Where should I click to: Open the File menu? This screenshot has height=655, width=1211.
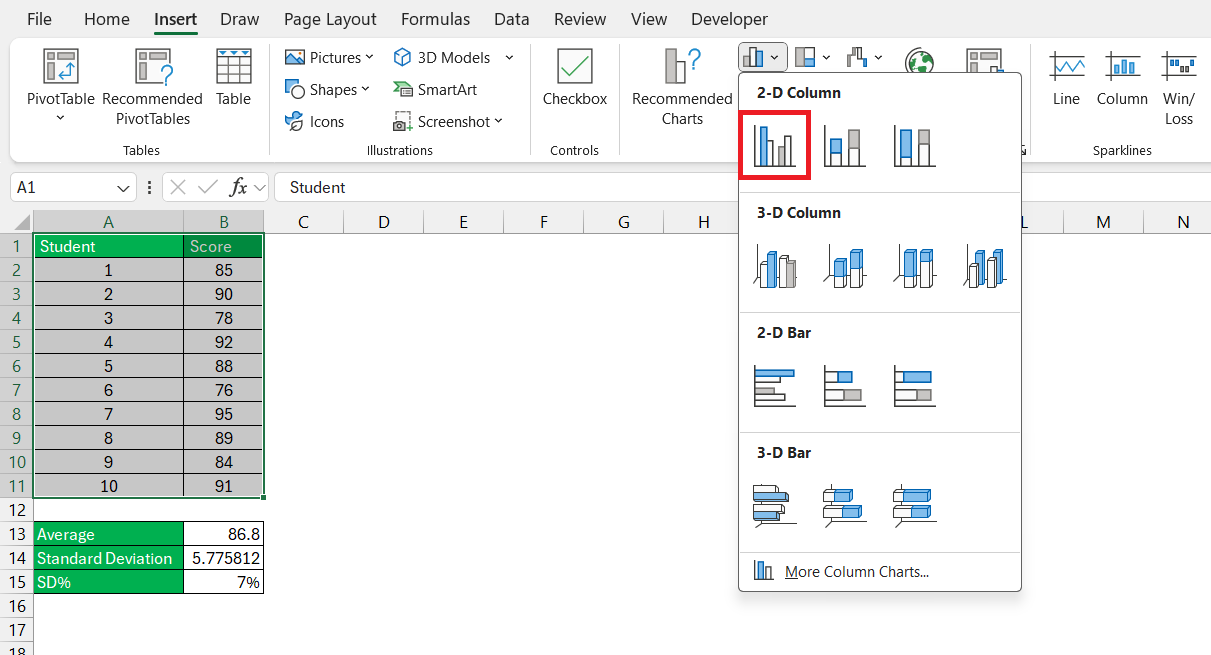tap(40, 19)
